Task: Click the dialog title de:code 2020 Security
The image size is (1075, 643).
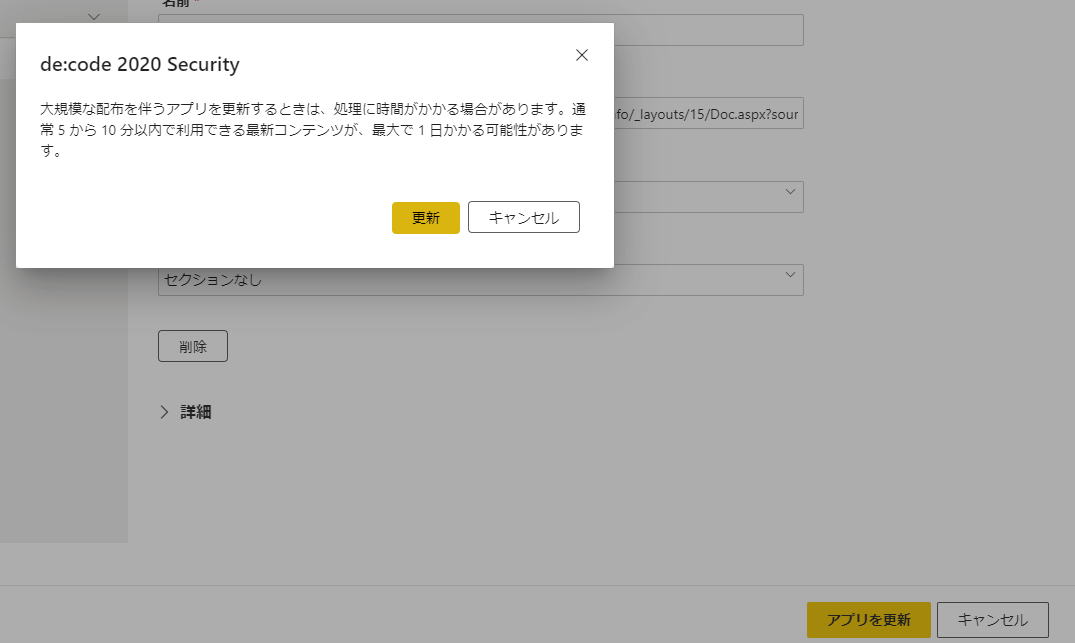Action: tap(140, 64)
